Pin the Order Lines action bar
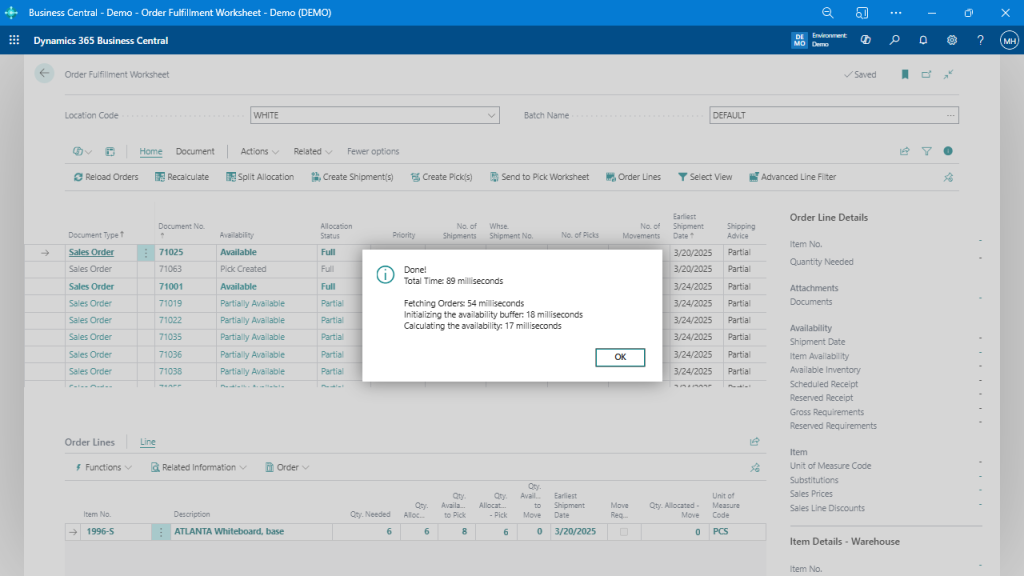Screen dimensions: 1024x576 tap(757, 467)
